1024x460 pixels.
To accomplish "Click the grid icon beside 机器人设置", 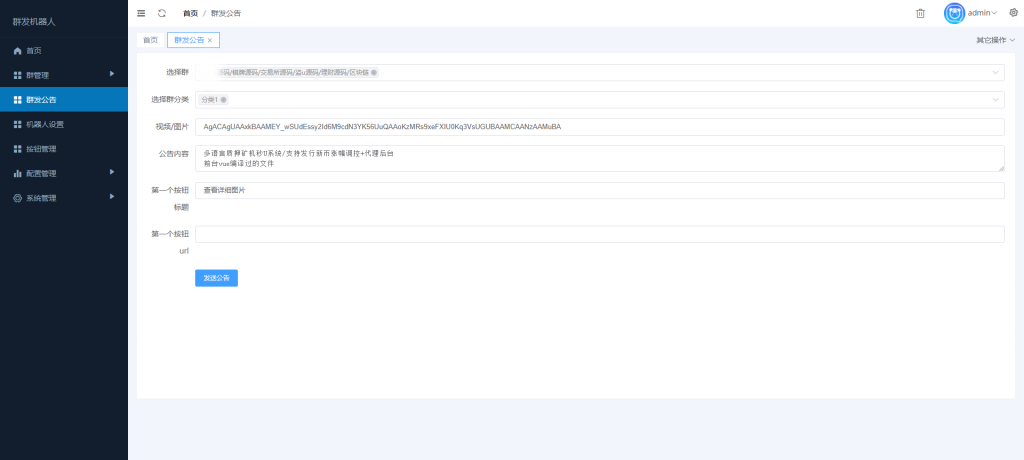I will coord(18,124).
